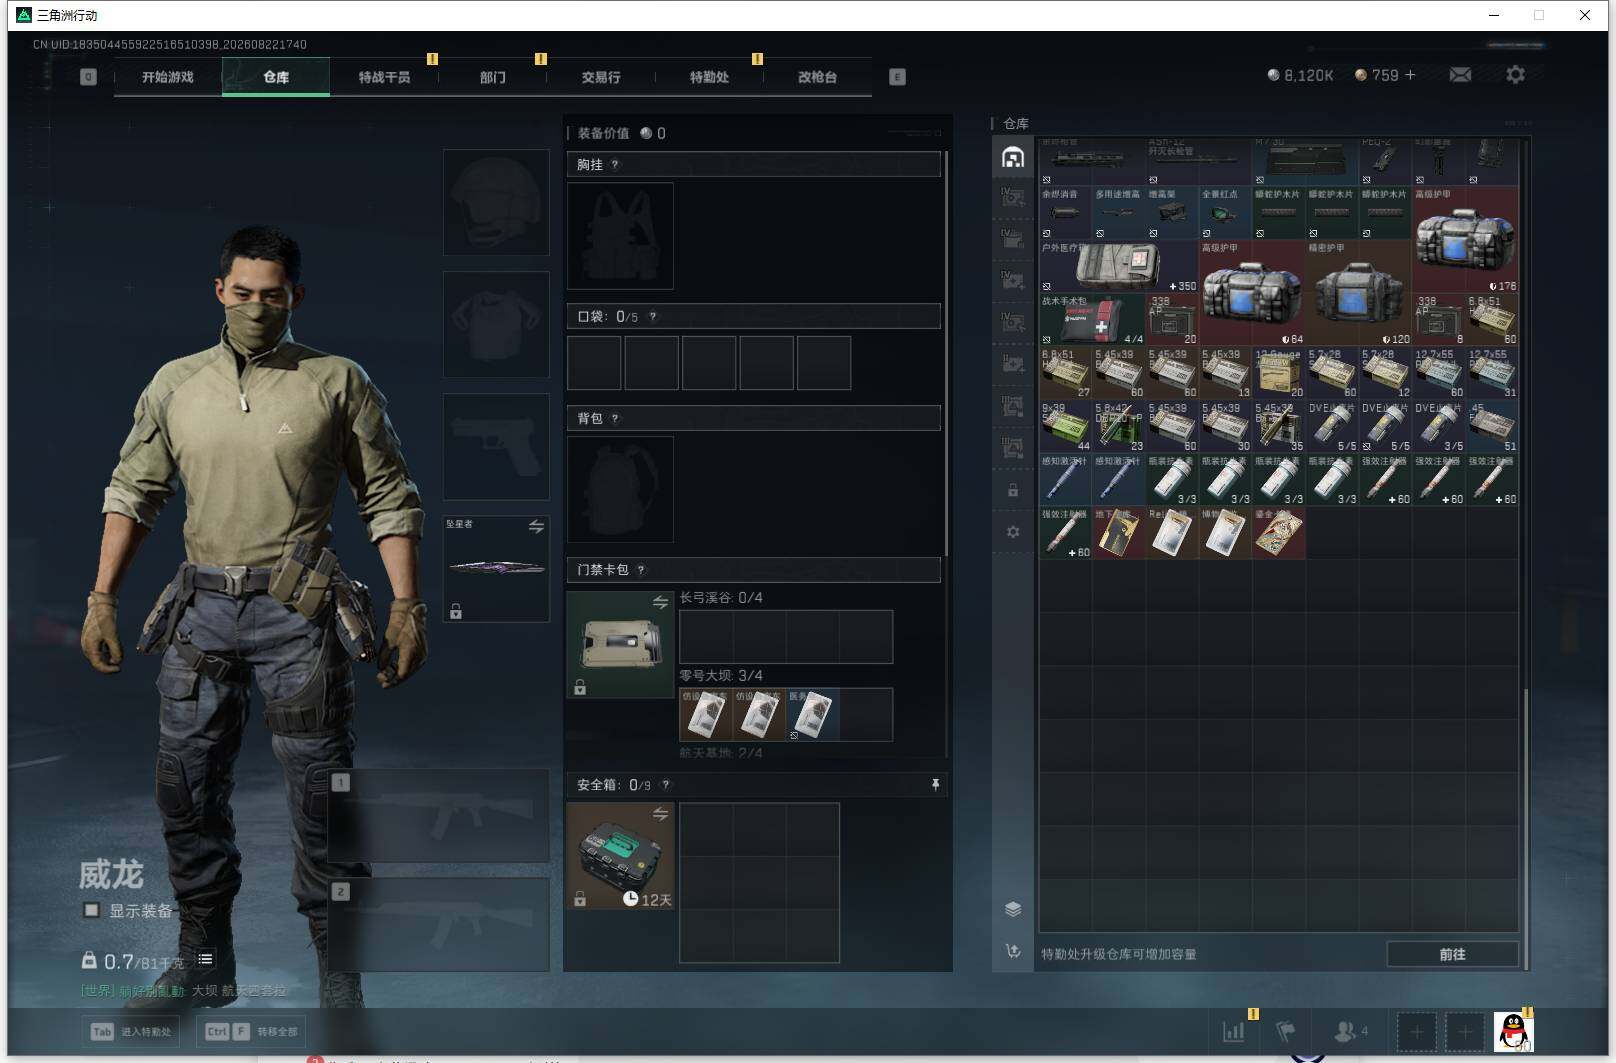Screen dimensions: 1616x1063
Task: Click the swap icon on the key card holder
Action: pyautogui.click(x=660, y=602)
